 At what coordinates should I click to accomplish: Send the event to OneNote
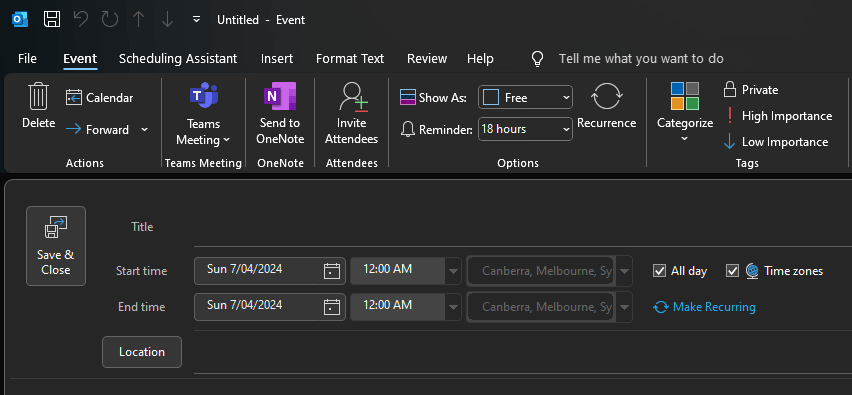[280, 114]
